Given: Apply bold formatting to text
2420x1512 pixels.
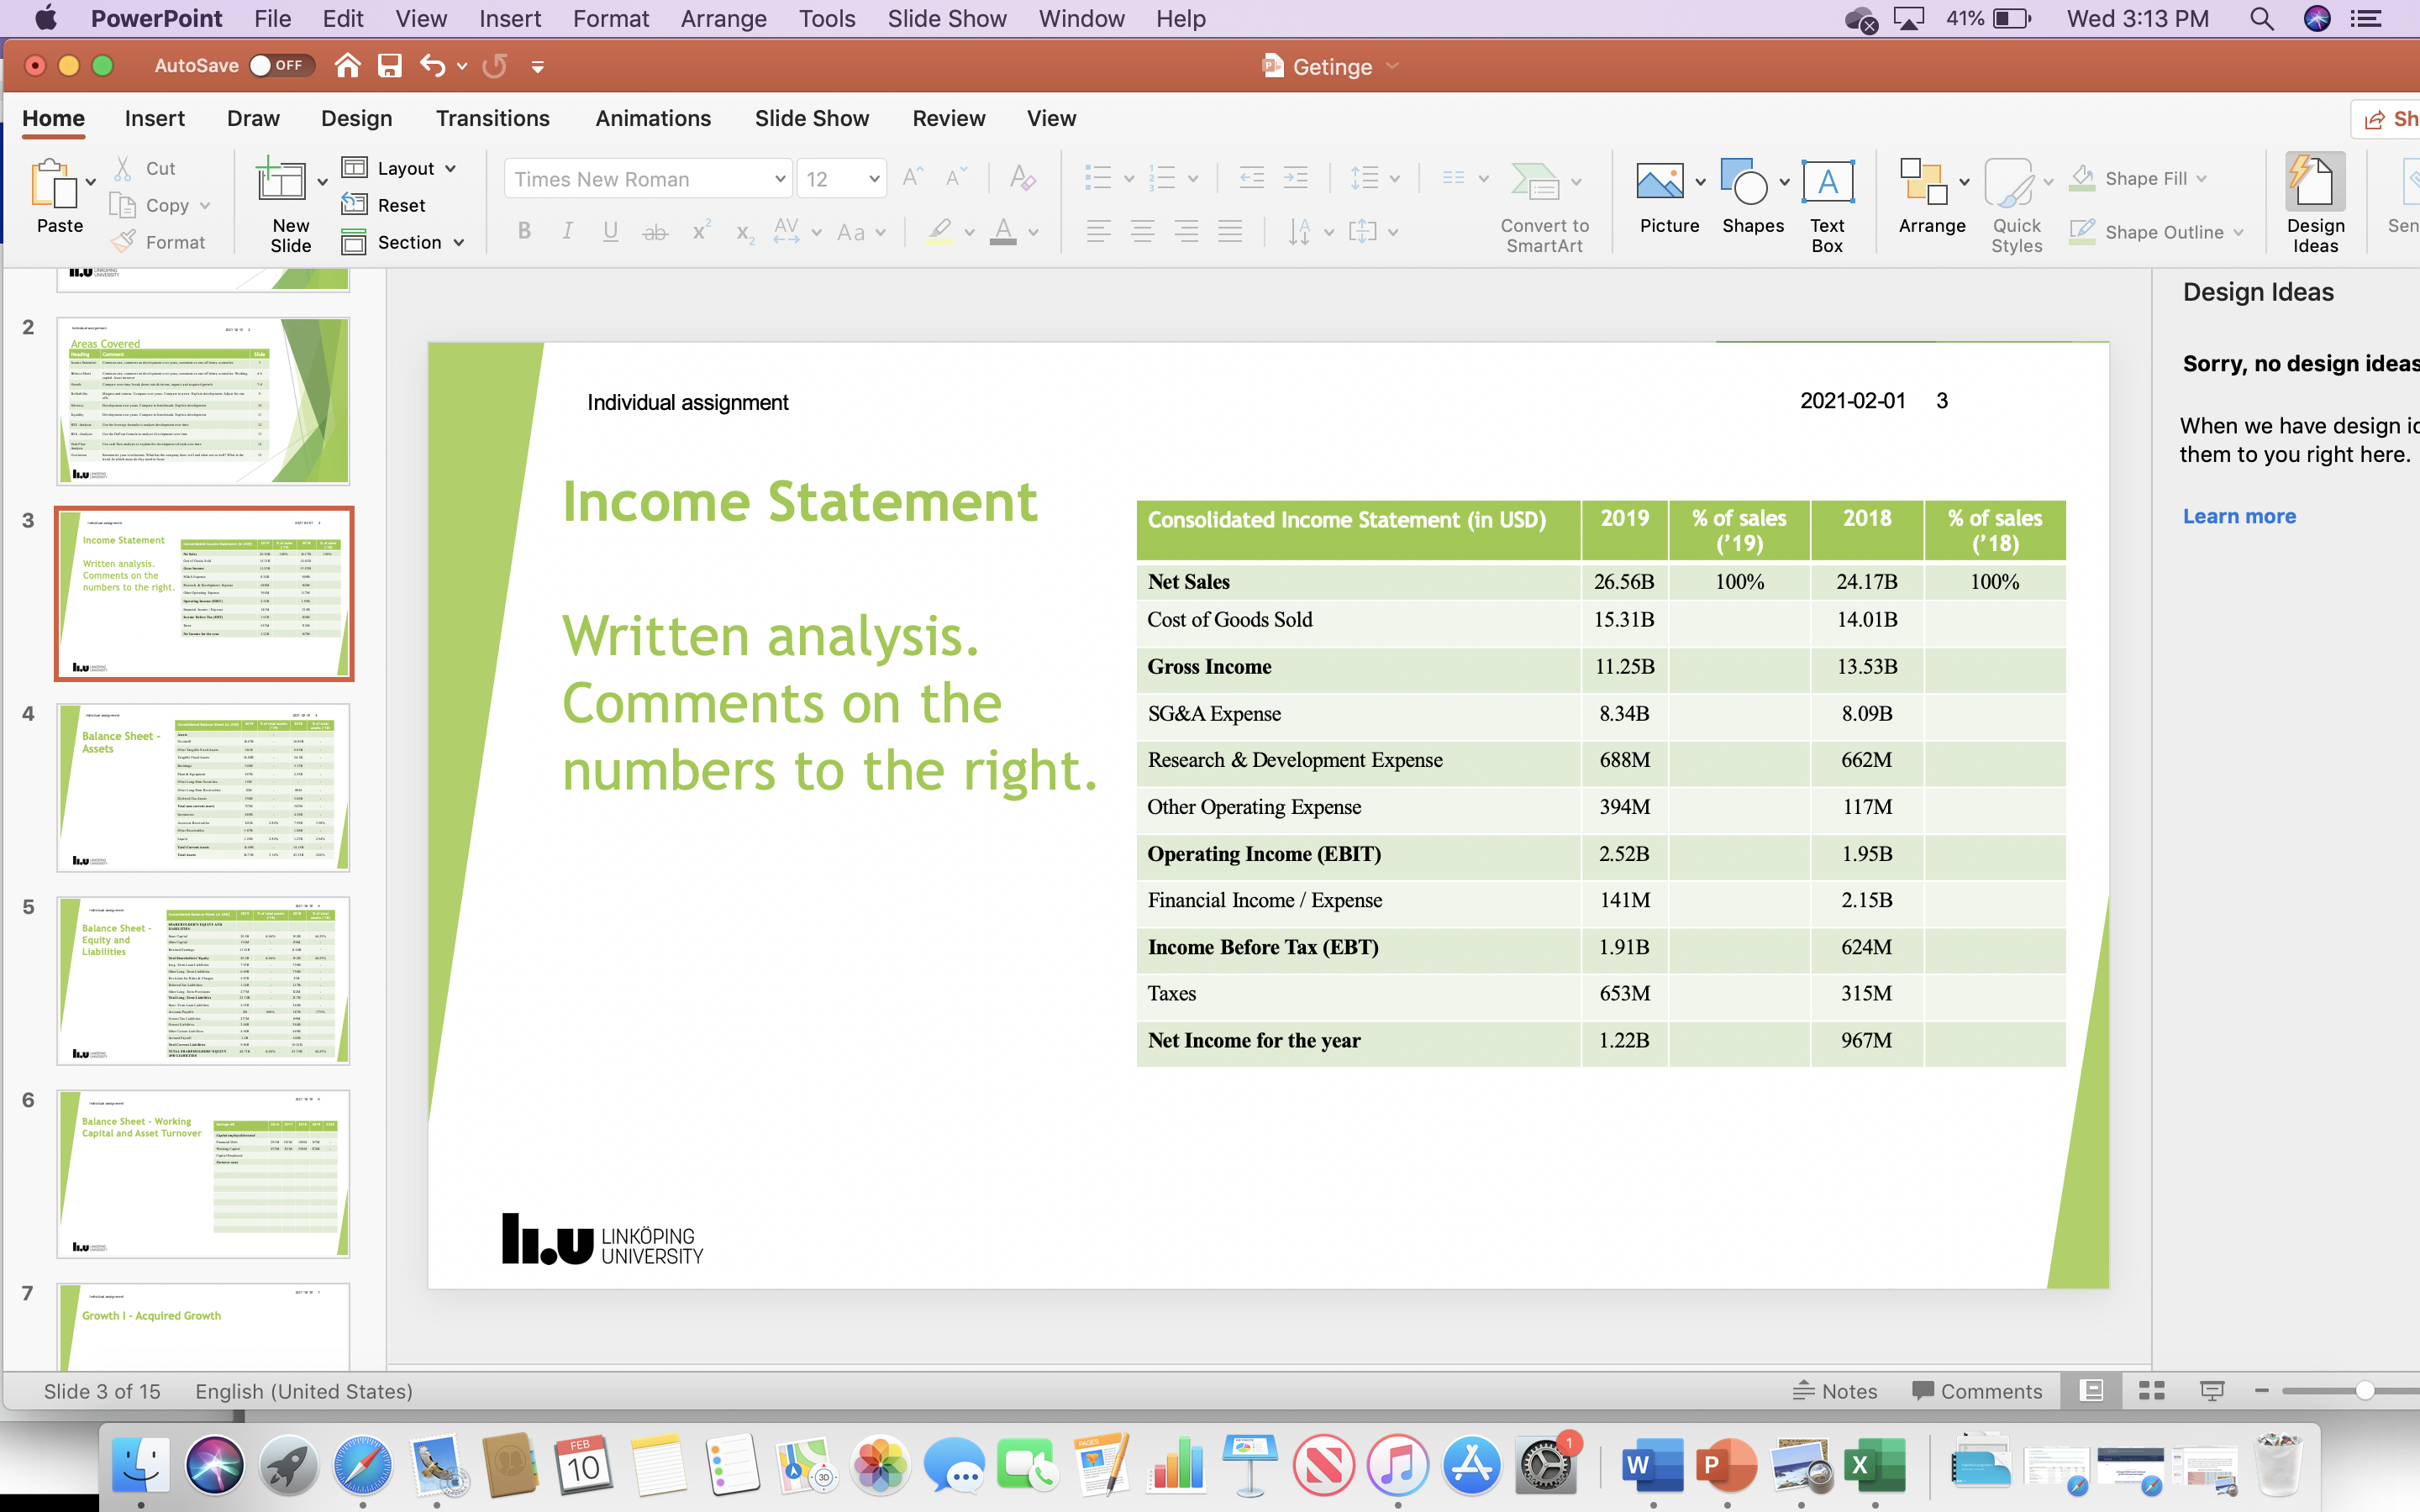Looking at the screenshot, I should tap(523, 231).
